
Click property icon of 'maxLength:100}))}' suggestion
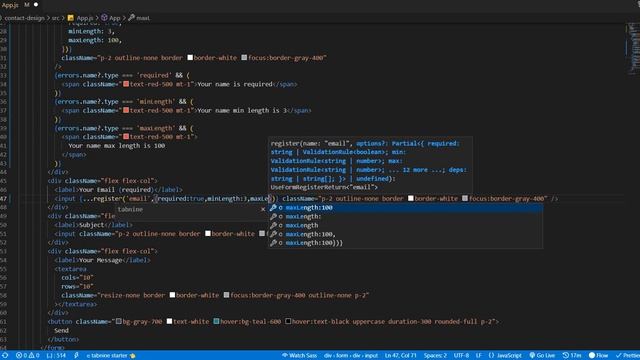273,243
